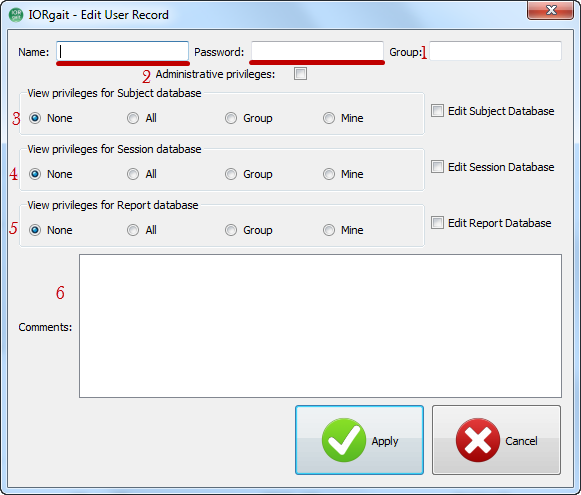Choose Mine for Session database view privileges
Screen dimensions: 581x495
[329, 174]
